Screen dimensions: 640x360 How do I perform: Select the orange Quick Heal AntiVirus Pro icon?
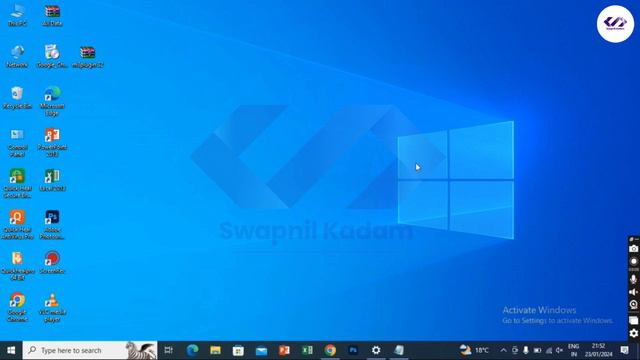point(17,225)
